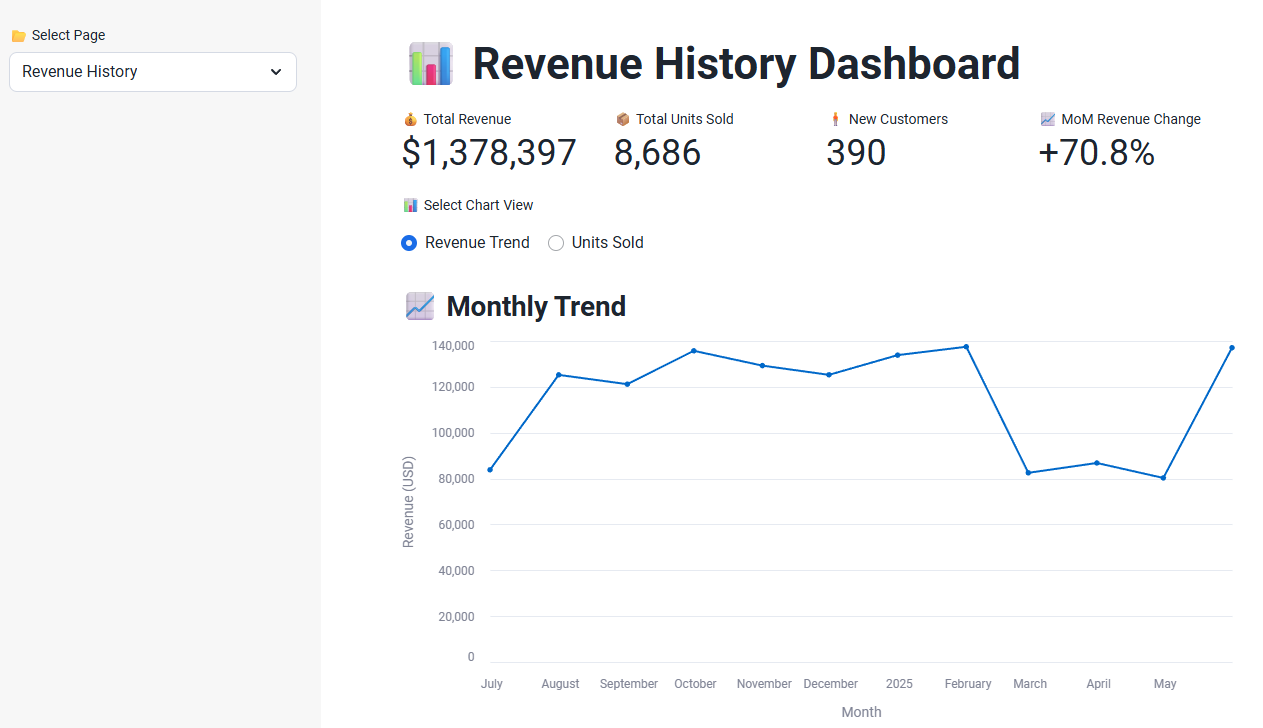This screenshot has height=728, width=1263.
Task: Click the March data point on line chart
Action: click(1028, 472)
